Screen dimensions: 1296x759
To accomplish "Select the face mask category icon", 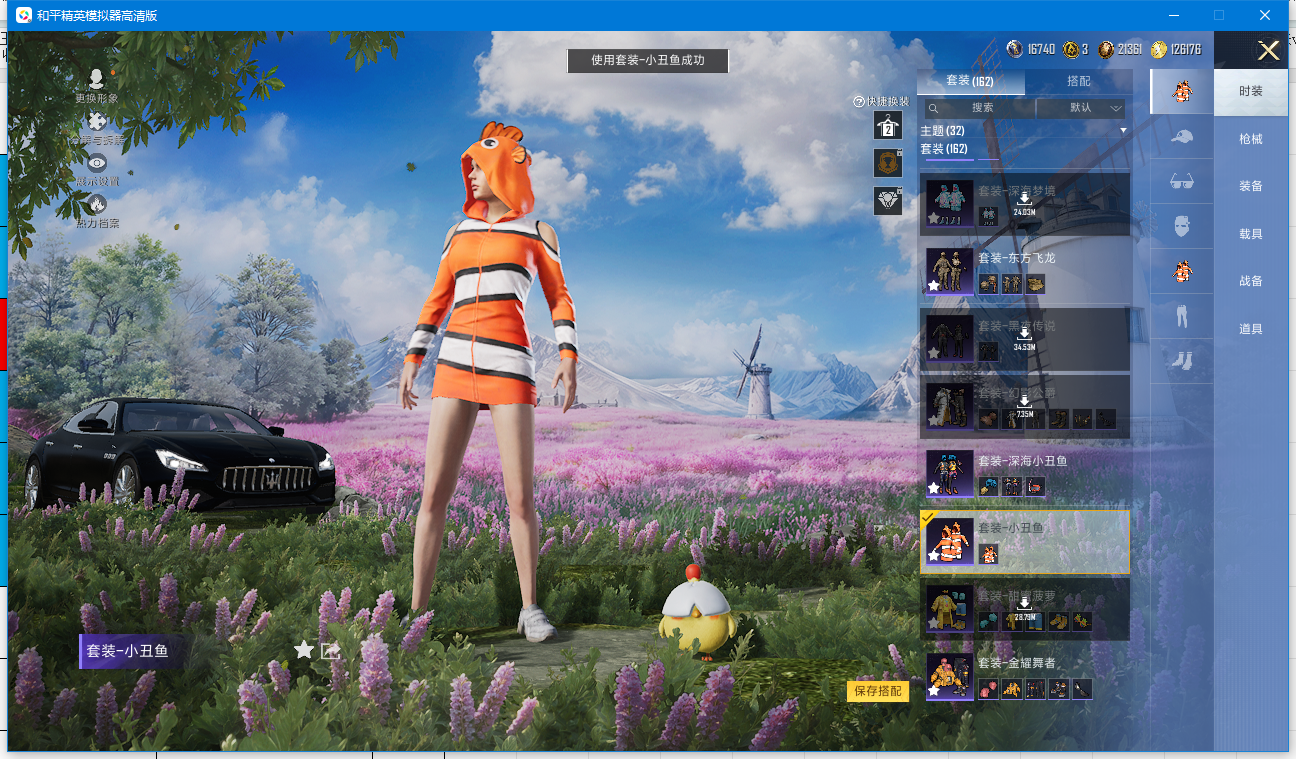I will pos(1181,226).
